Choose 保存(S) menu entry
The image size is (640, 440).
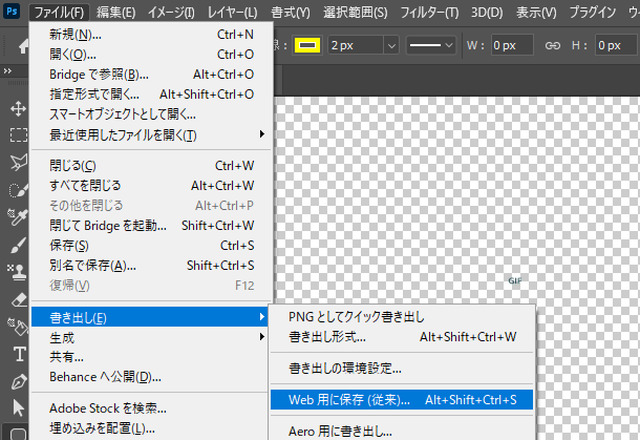151,246
